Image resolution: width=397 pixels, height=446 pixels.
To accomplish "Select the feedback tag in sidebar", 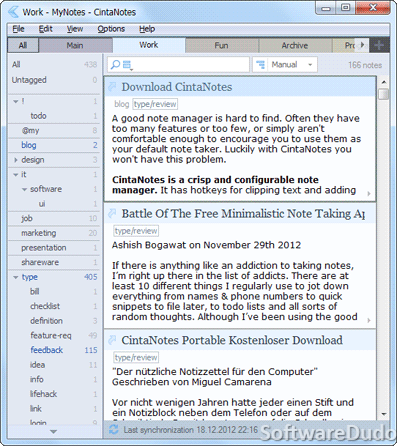I will (x=47, y=350).
